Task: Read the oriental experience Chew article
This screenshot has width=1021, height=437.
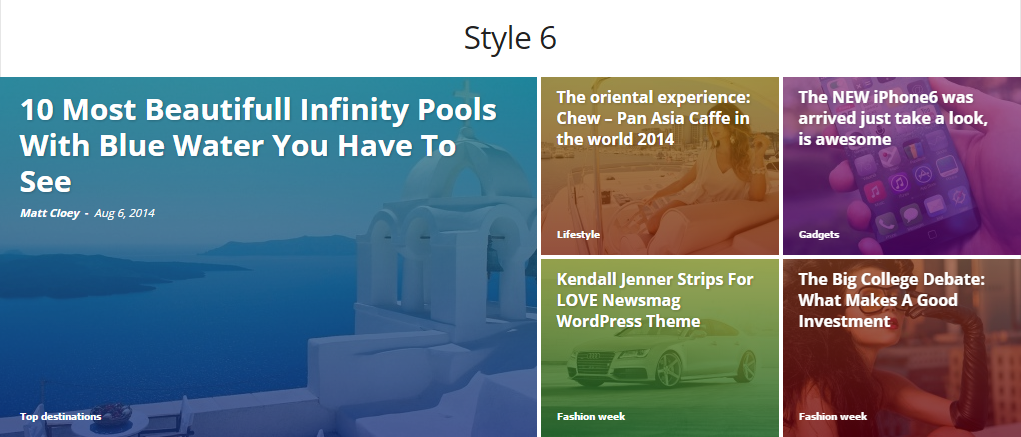Action: click(x=654, y=118)
